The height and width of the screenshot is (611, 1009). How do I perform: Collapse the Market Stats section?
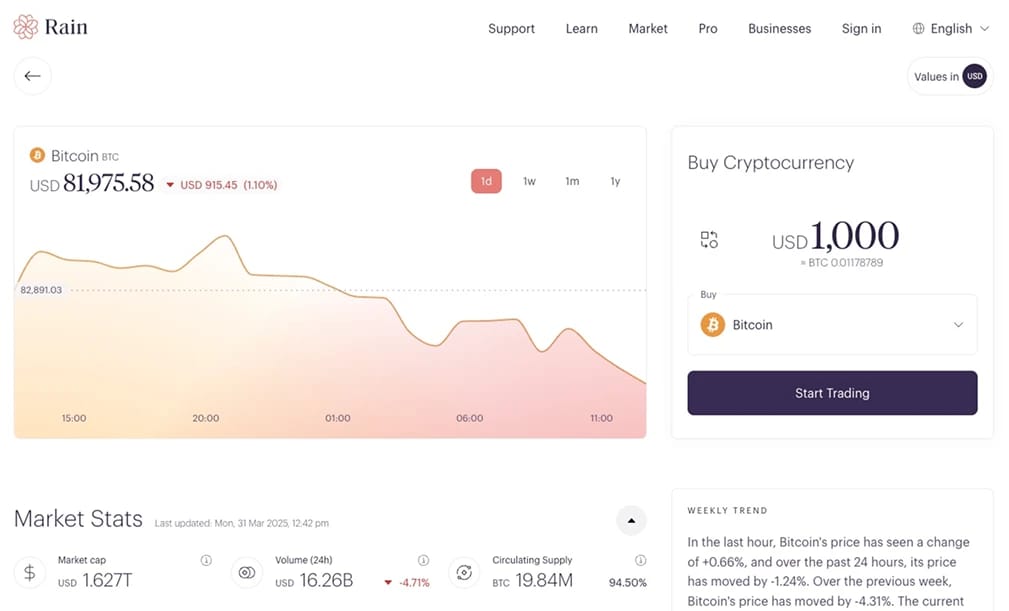(x=631, y=520)
